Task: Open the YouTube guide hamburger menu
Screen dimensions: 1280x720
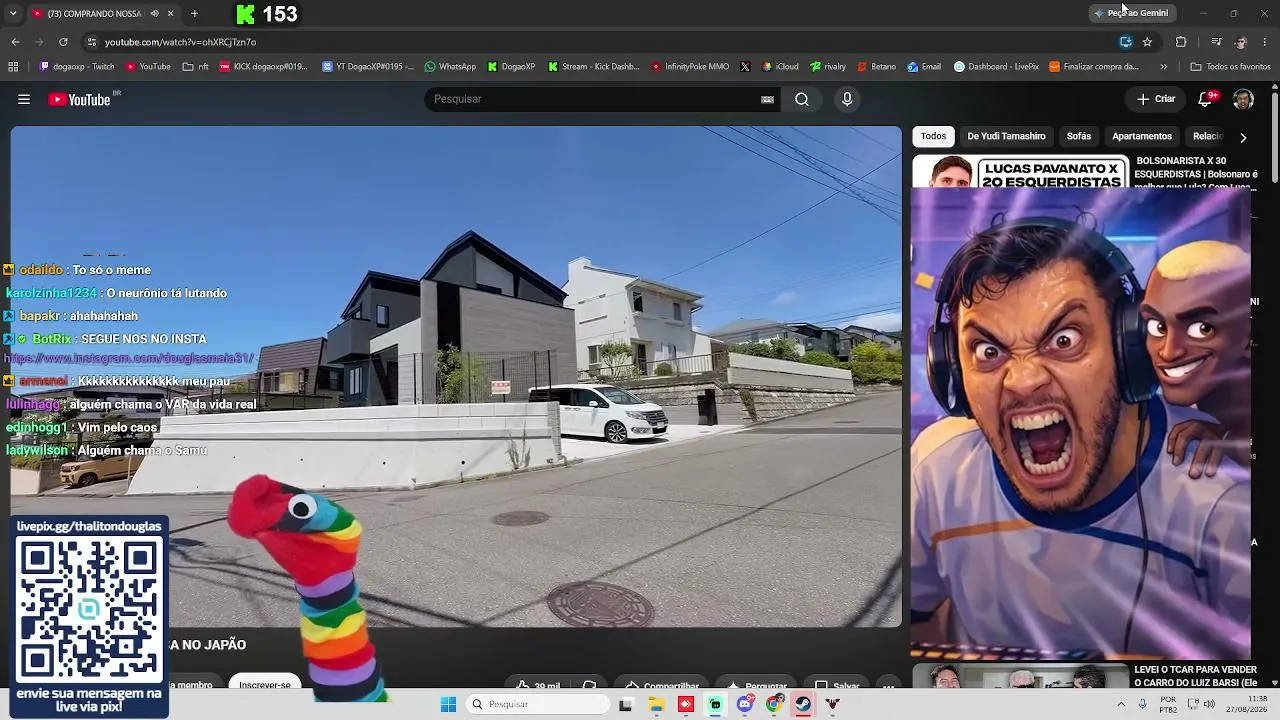Action: [x=24, y=99]
